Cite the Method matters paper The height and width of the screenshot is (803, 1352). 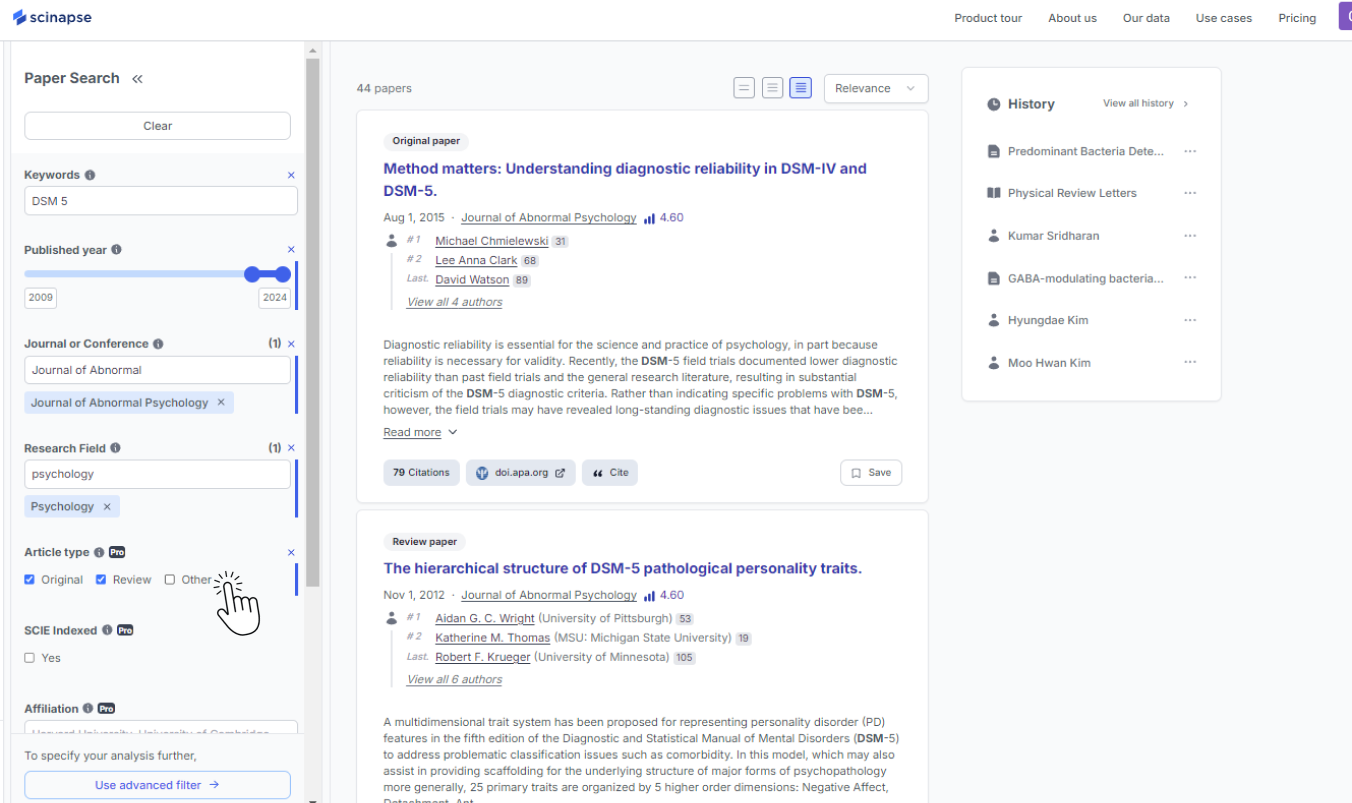[610, 473]
